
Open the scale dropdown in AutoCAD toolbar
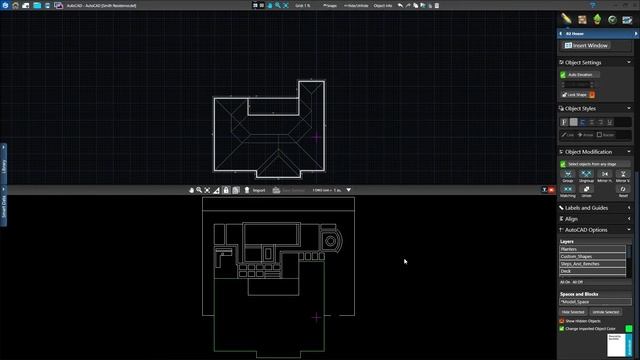pos(349,190)
